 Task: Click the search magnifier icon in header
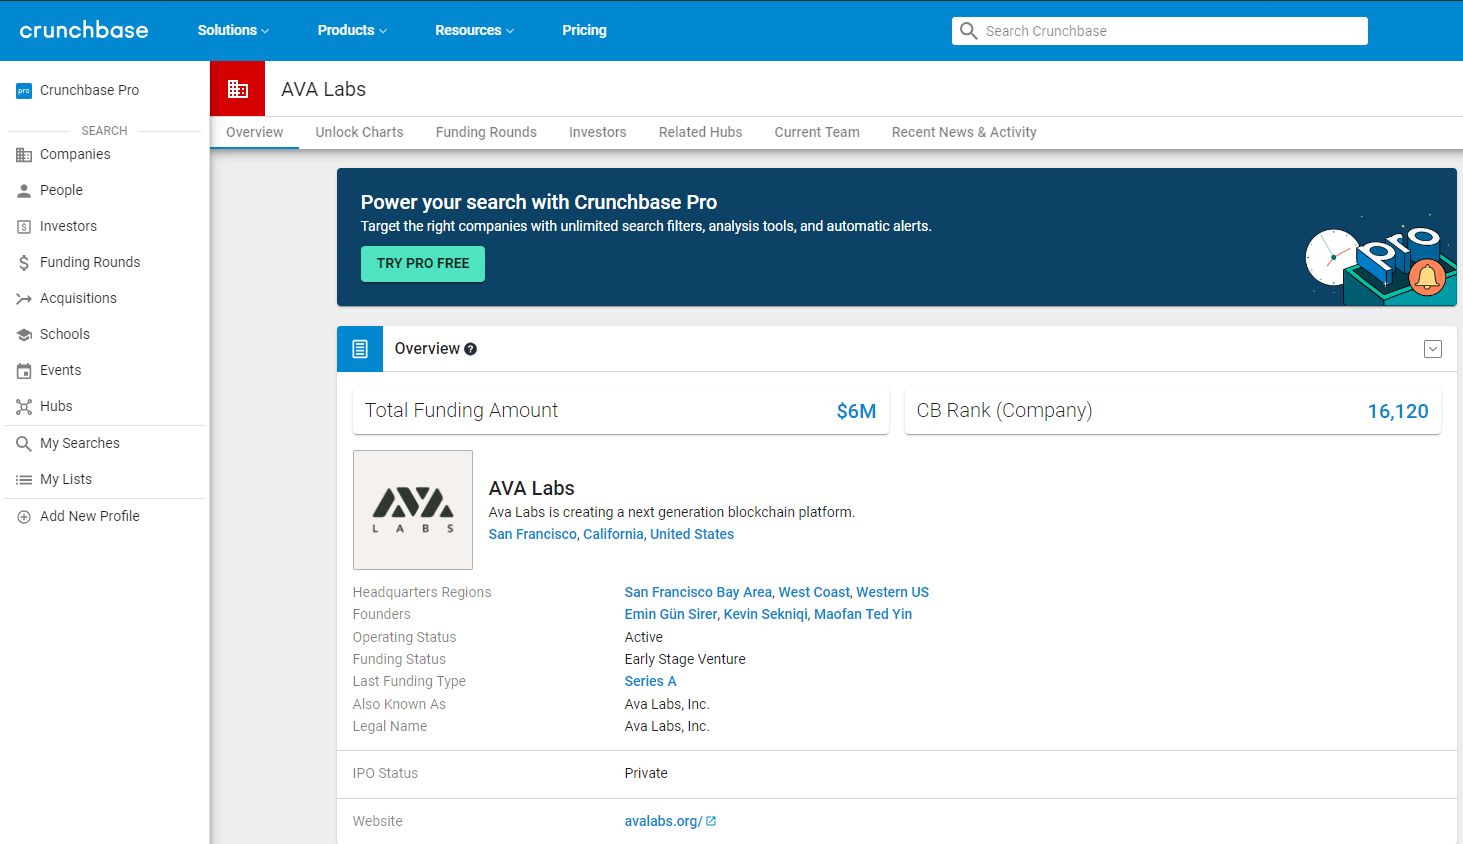tap(968, 31)
